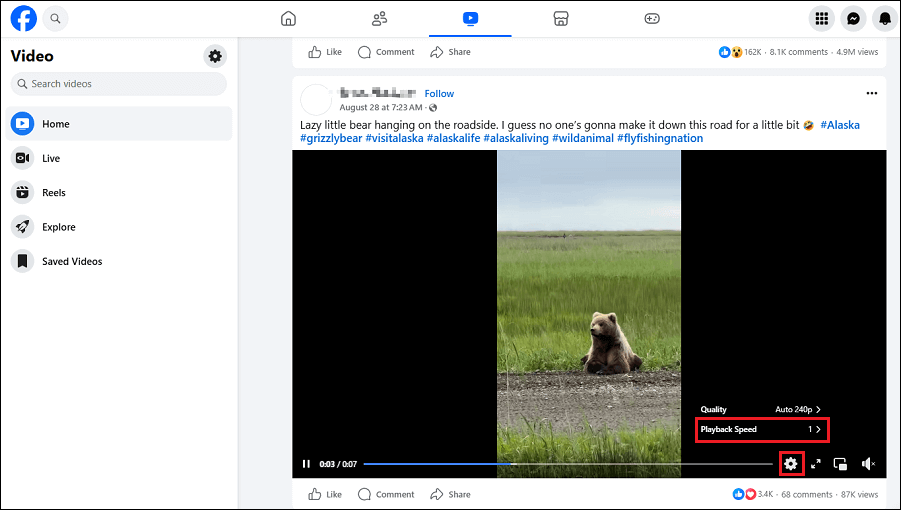The height and width of the screenshot is (510, 901).
Task: Click the Search videos field
Action: (x=119, y=84)
